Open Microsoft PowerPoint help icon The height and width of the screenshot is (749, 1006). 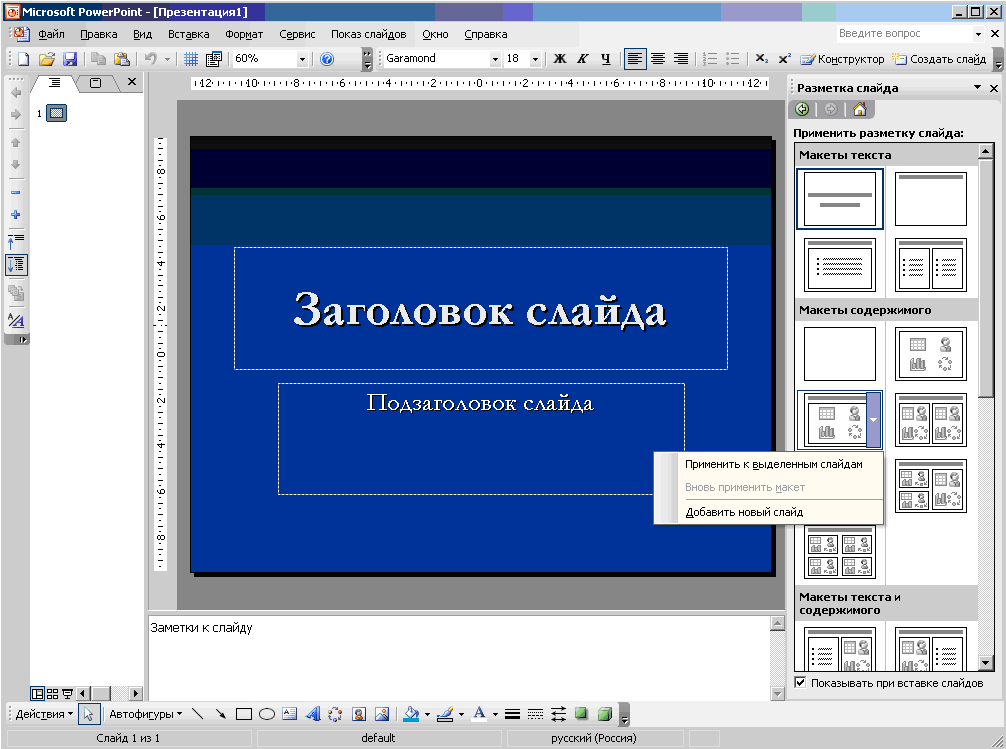tap(327, 59)
